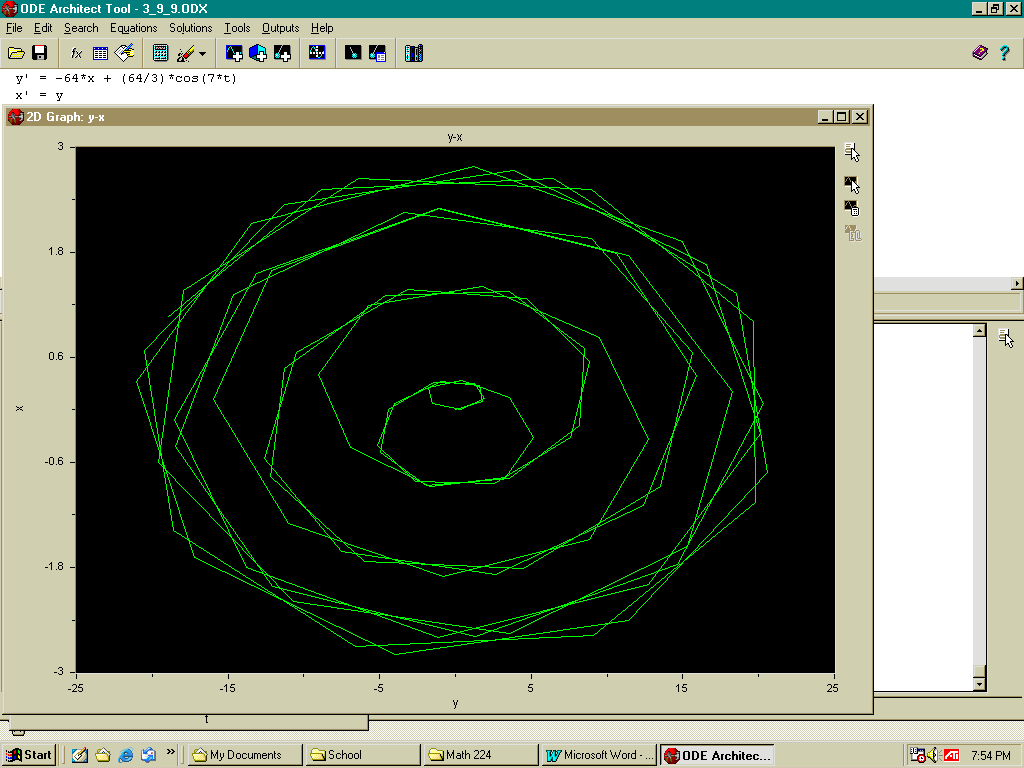This screenshot has width=1024, height=768.
Task: Click the Windows Start button
Action: point(29,755)
